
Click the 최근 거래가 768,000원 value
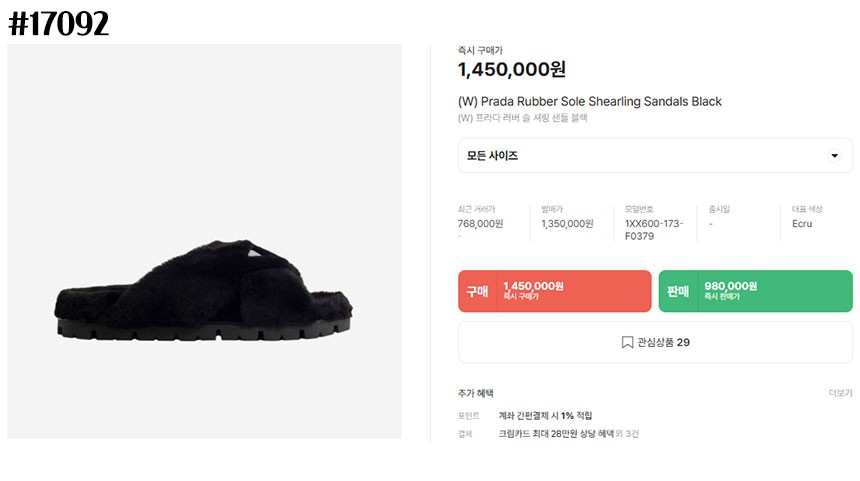[x=480, y=224]
